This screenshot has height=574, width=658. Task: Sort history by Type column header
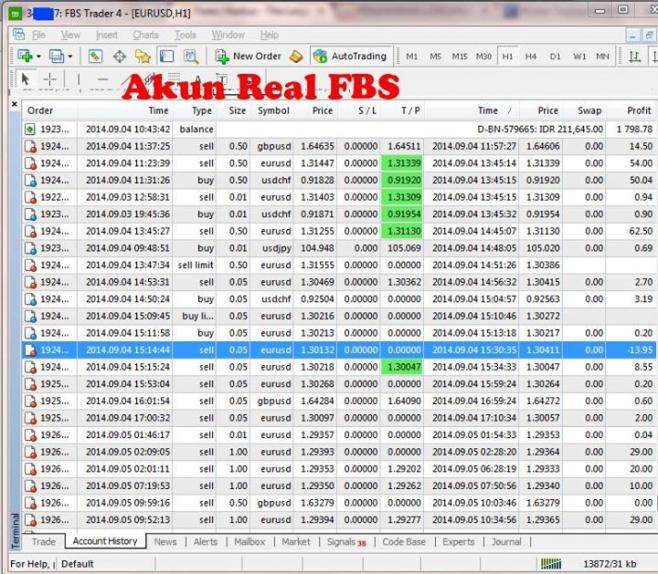pyautogui.click(x=201, y=110)
